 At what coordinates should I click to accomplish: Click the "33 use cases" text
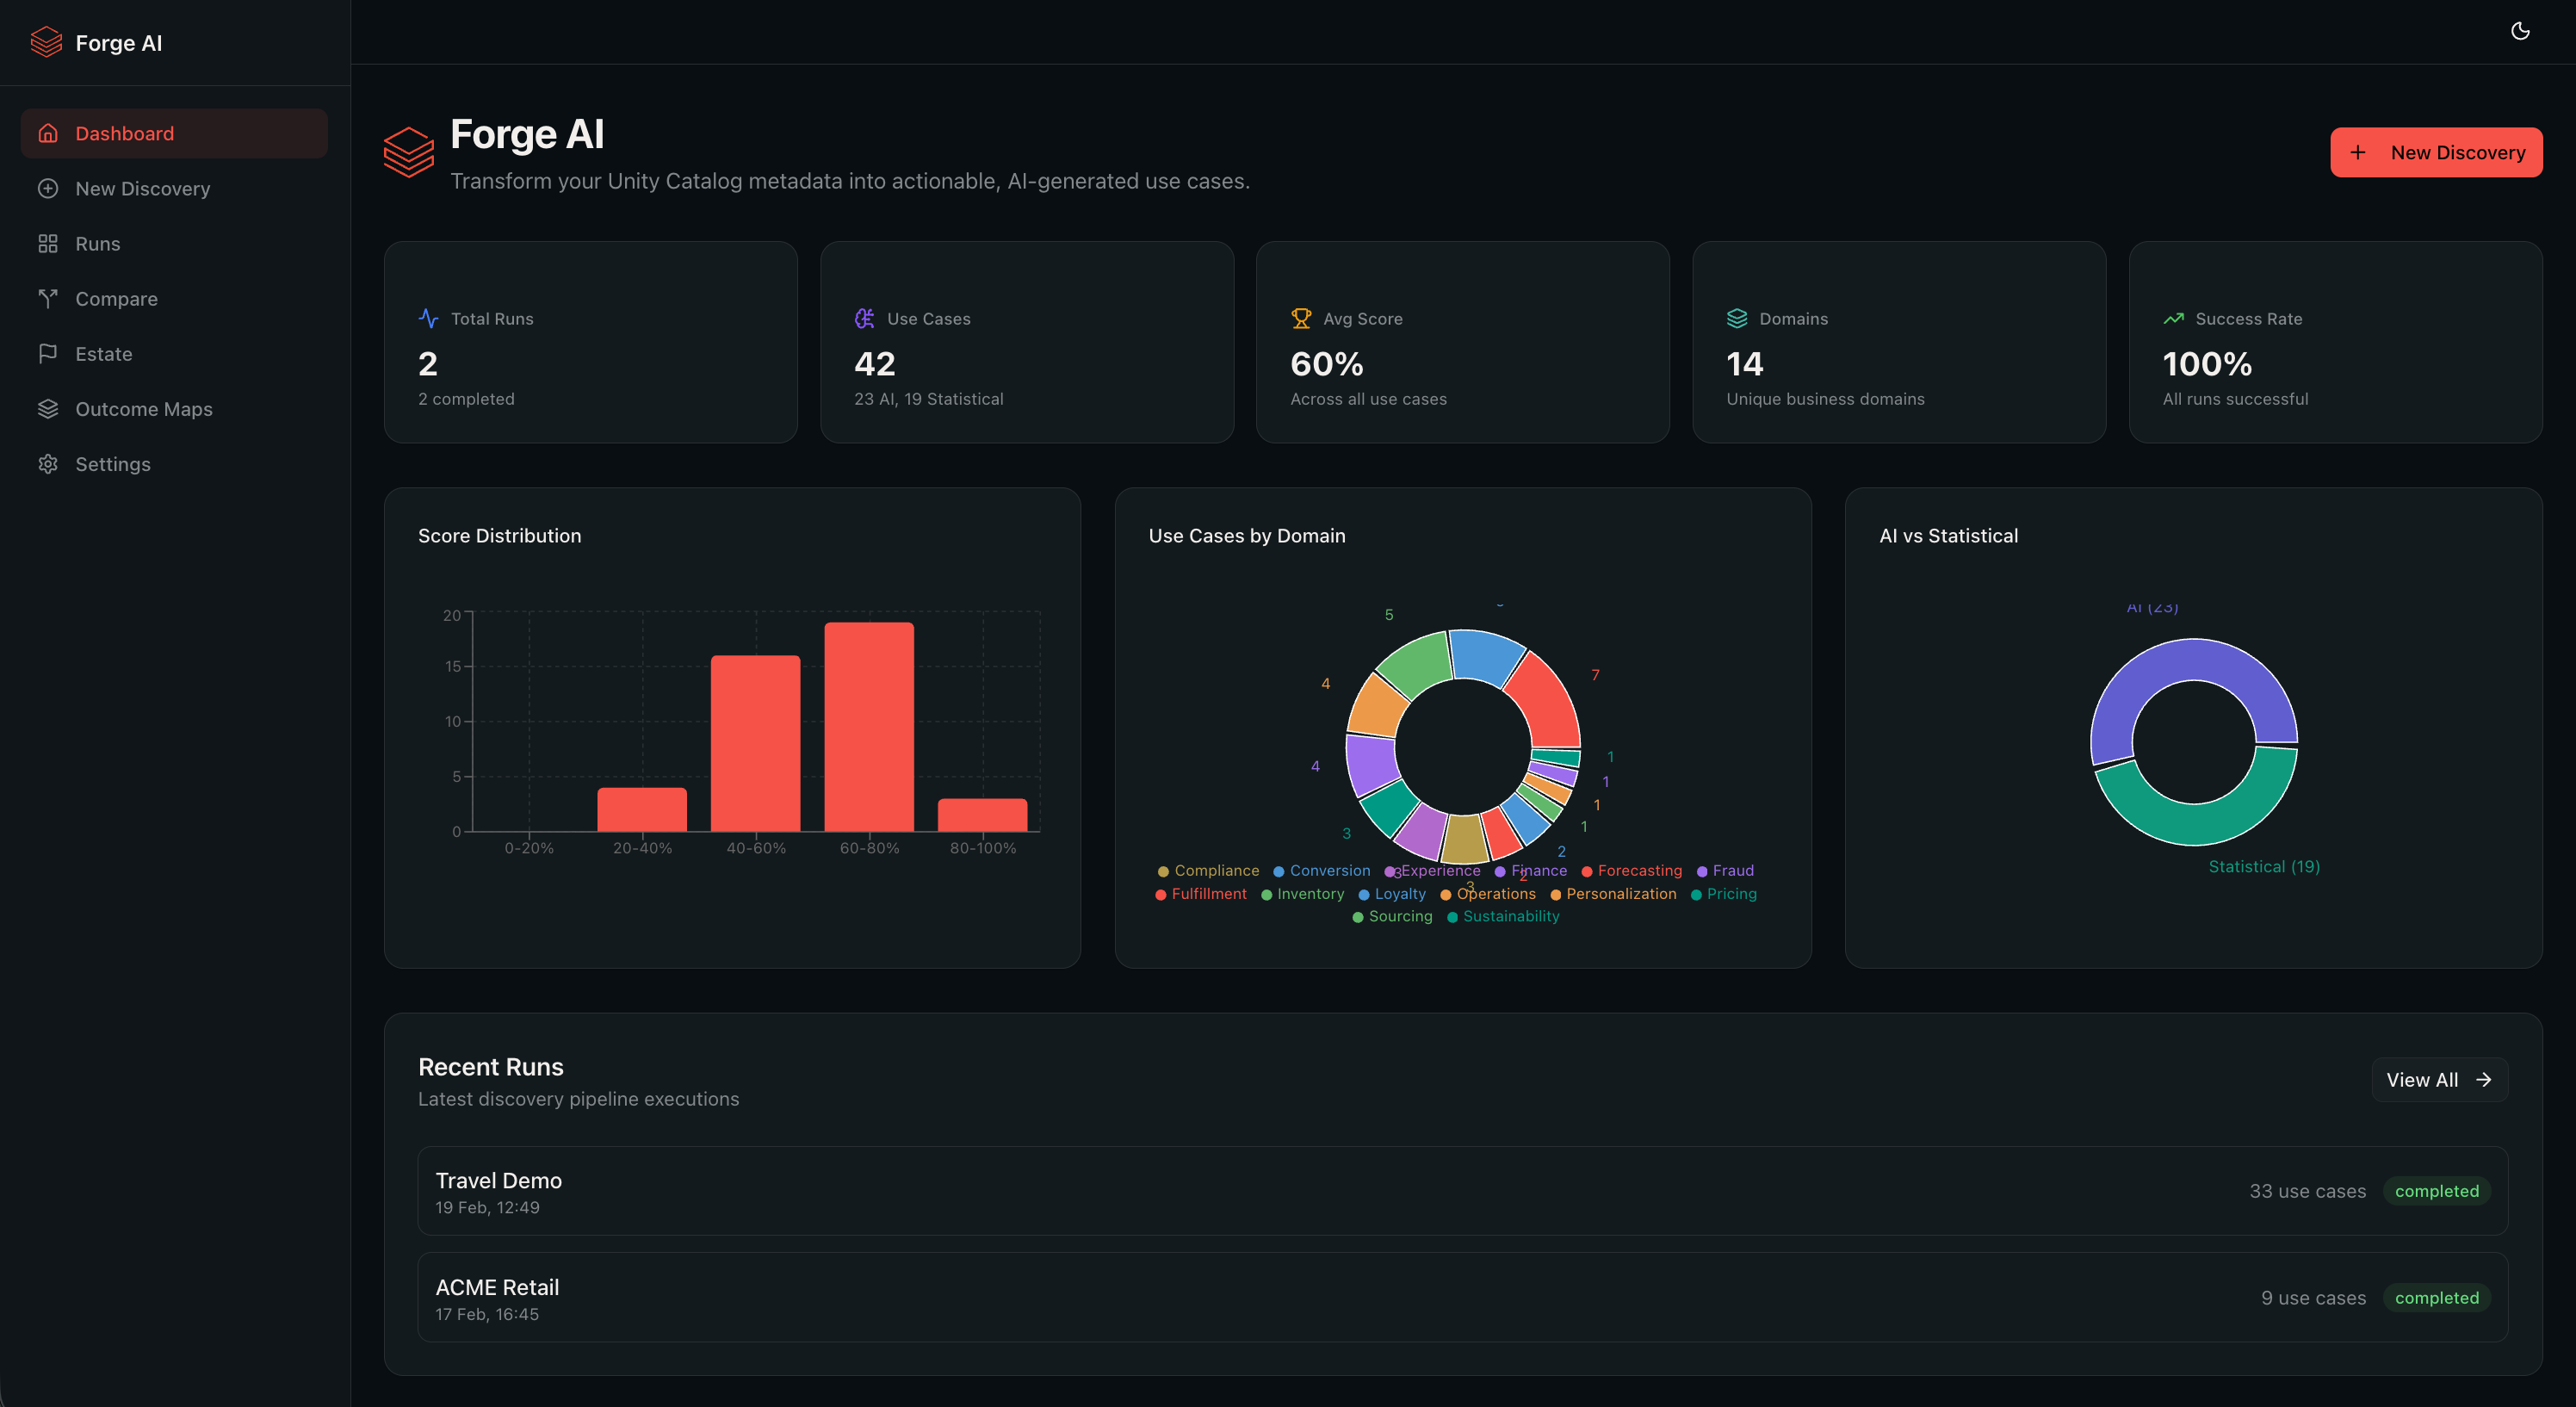pyautogui.click(x=2307, y=1190)
